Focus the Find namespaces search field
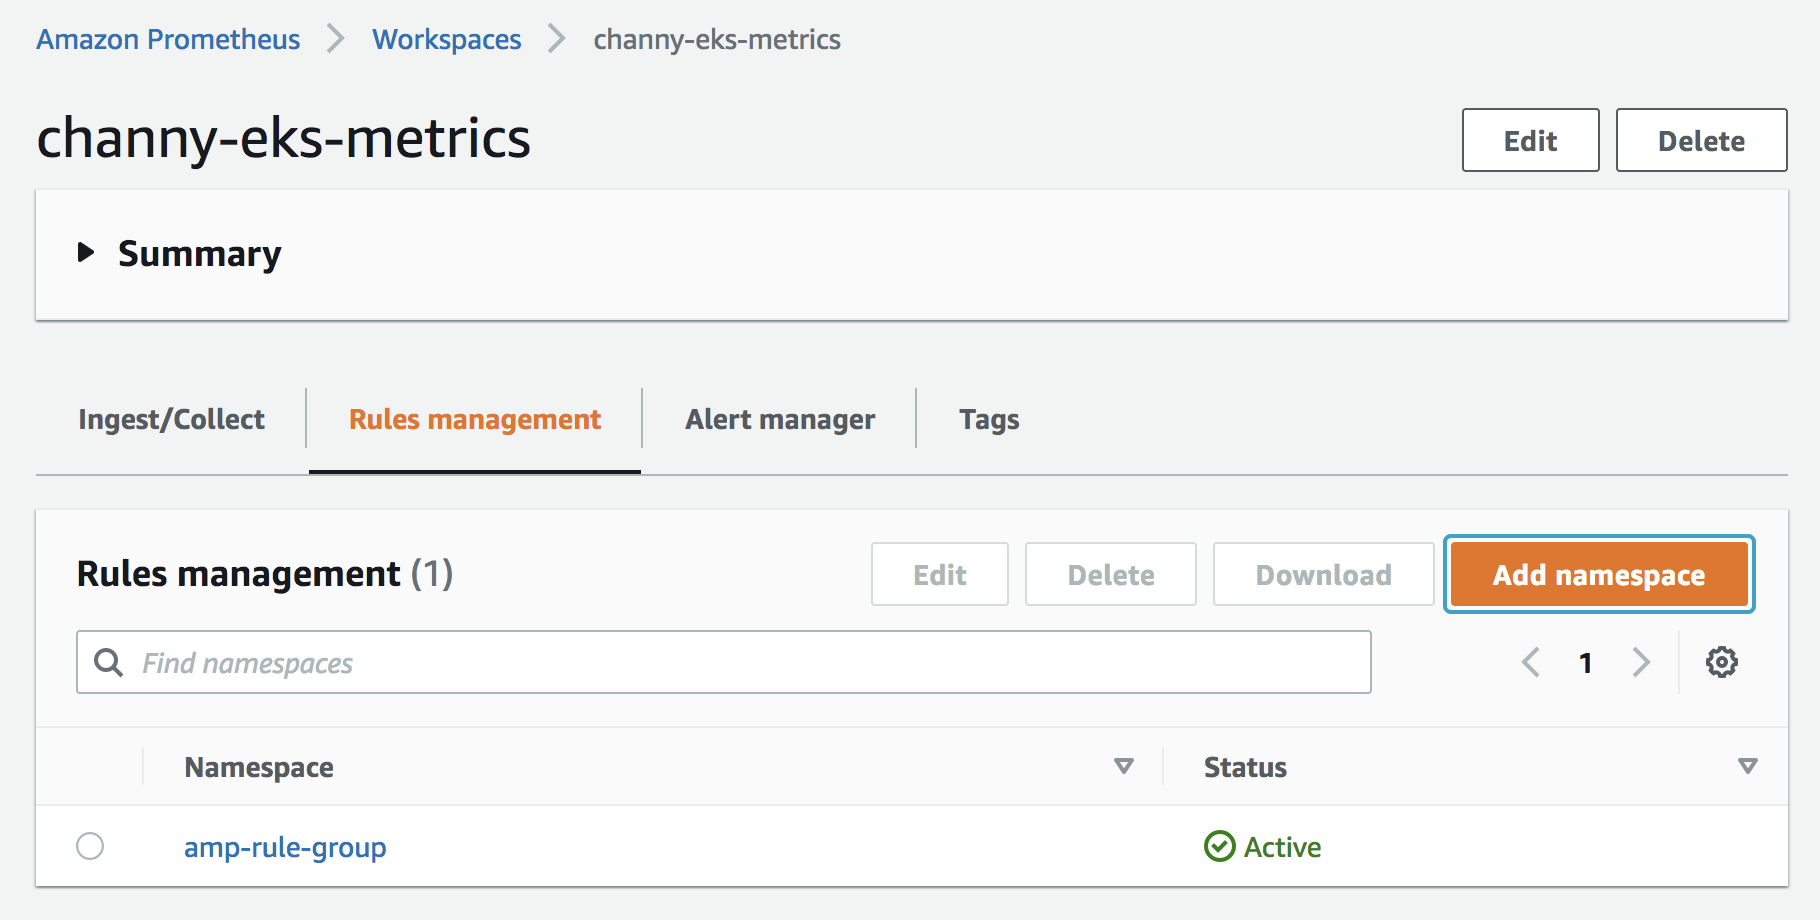 [x=740, y=662]
